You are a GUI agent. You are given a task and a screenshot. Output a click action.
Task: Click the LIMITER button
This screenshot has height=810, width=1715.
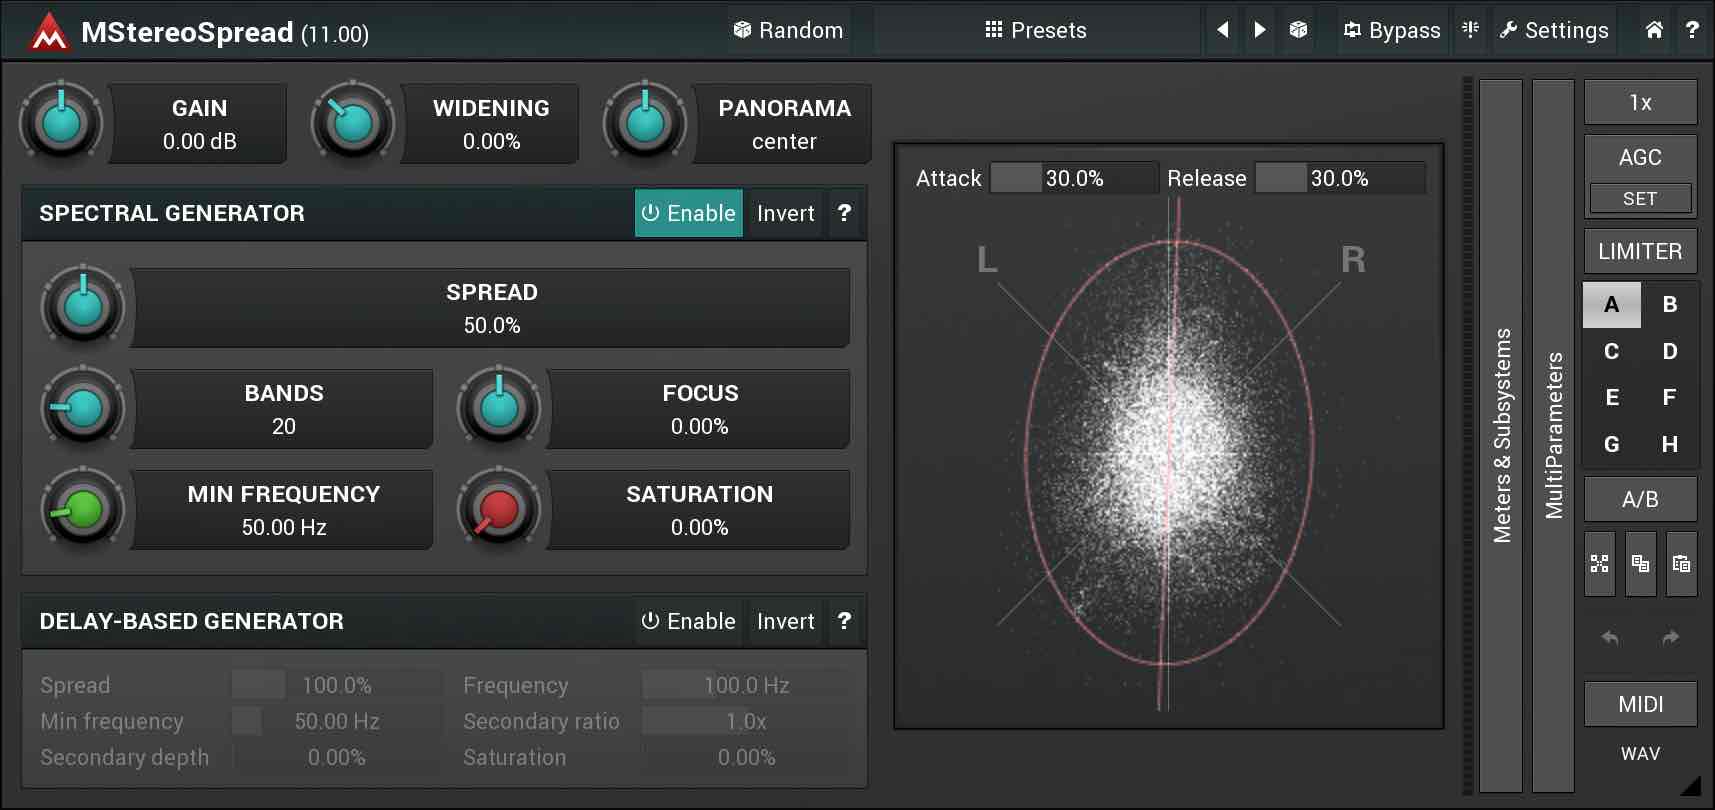coord(1640,251)
